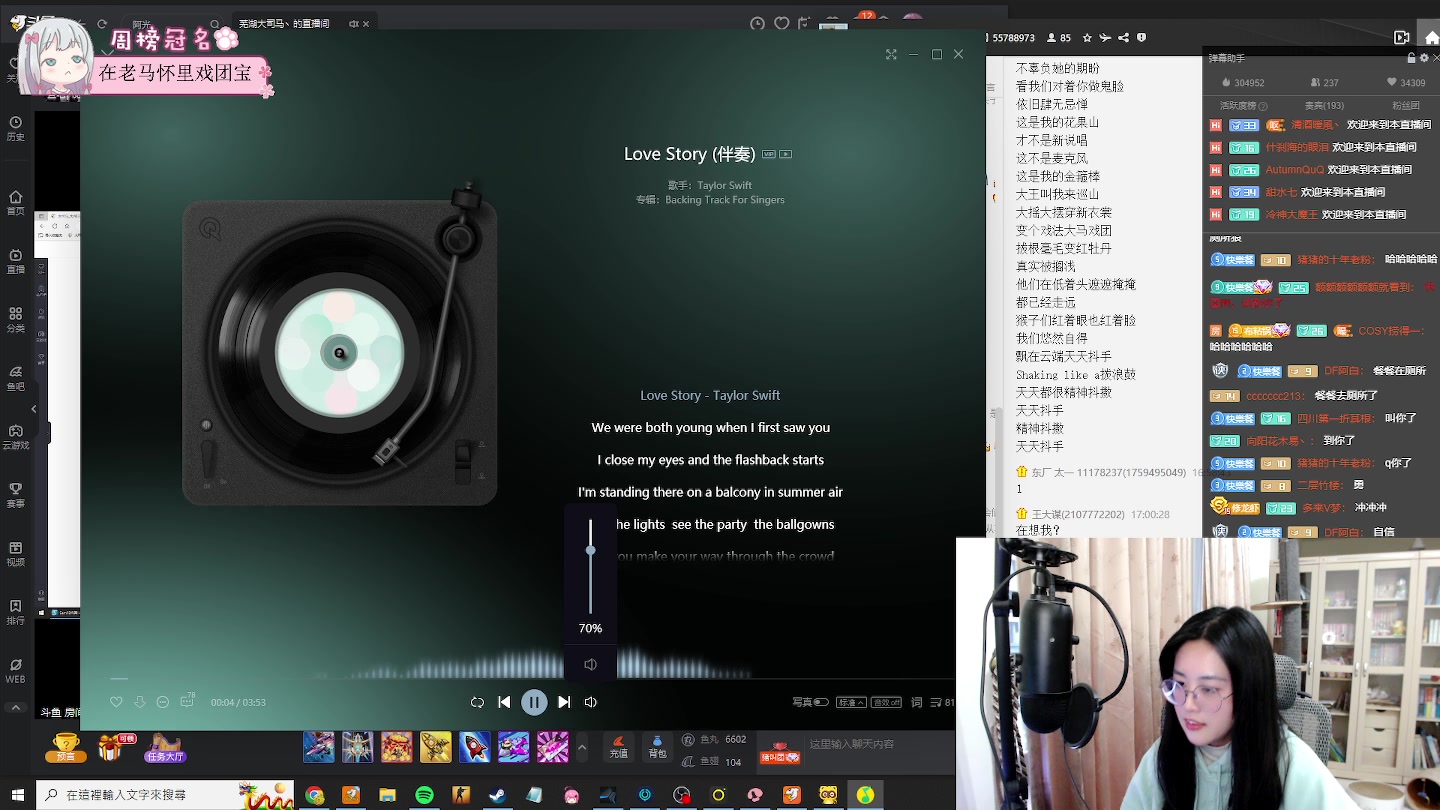Screen dimensions: 1440x810
Task: Expand the sidebar bottom chevron above 斗鱼
Action: click(16, 708)
